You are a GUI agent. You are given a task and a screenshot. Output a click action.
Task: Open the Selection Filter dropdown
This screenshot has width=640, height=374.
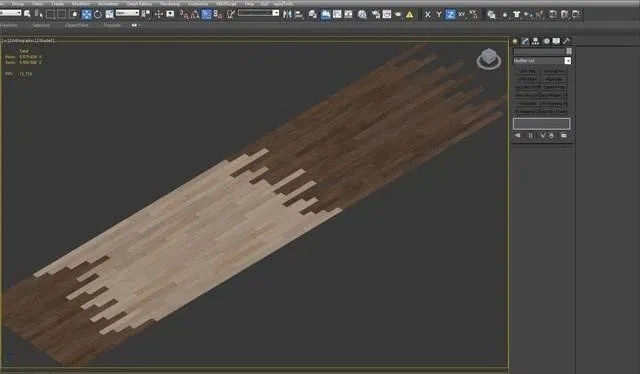click(x=11, y=13)
